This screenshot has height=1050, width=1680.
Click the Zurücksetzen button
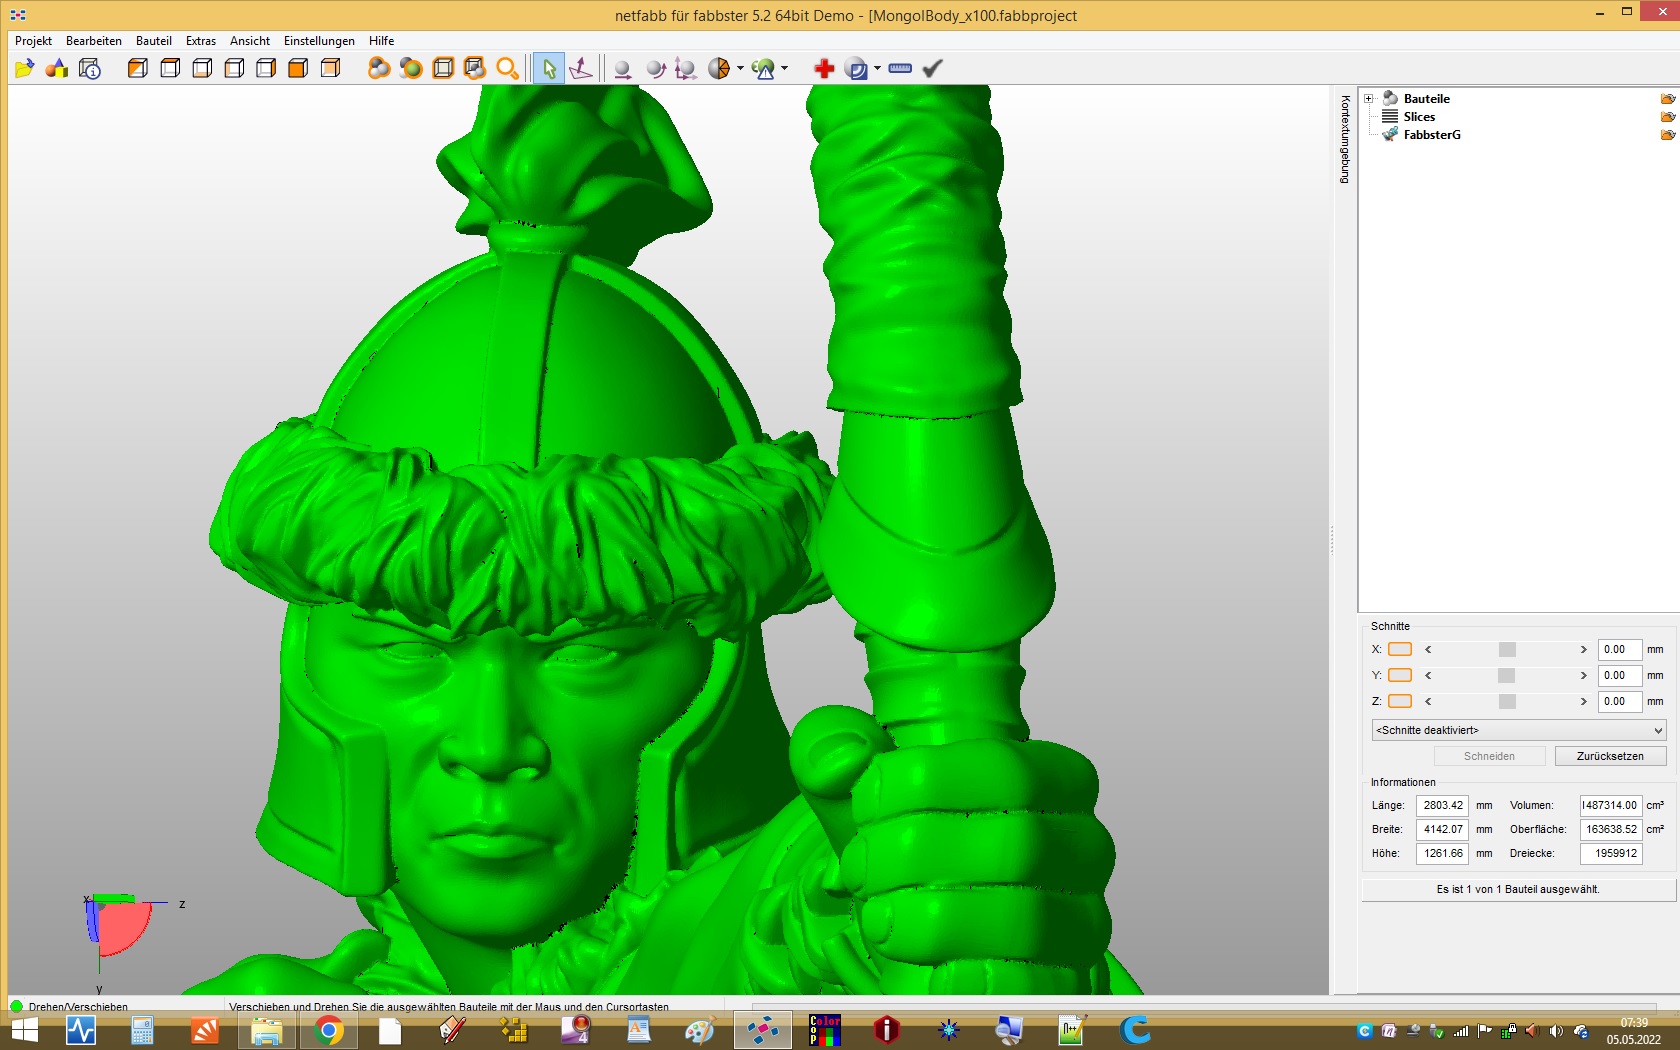pos(1610,756)
